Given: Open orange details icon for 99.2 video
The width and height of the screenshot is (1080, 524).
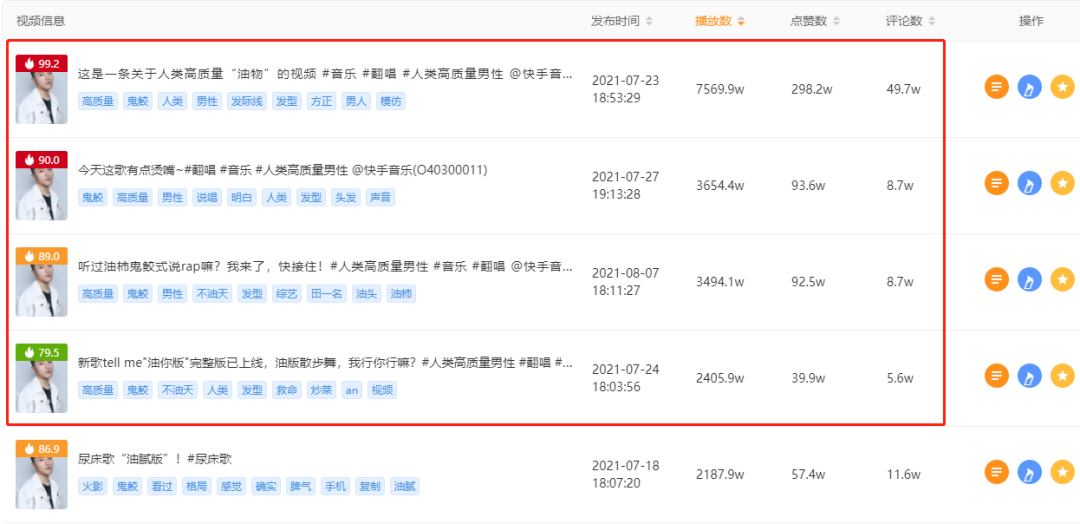Looking at the screenshot, I should [996, 87].
